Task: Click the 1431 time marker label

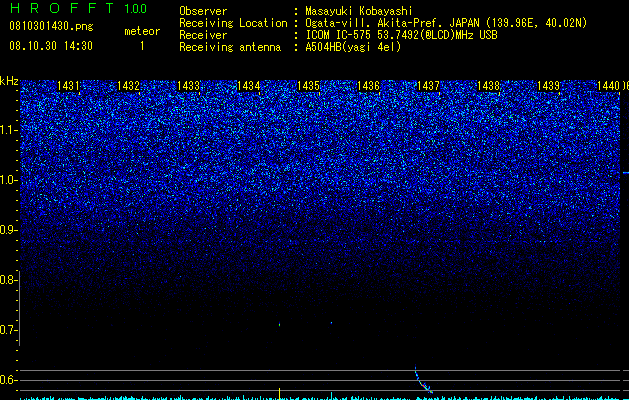Action: pyautogui.click(x=69, y=86)
